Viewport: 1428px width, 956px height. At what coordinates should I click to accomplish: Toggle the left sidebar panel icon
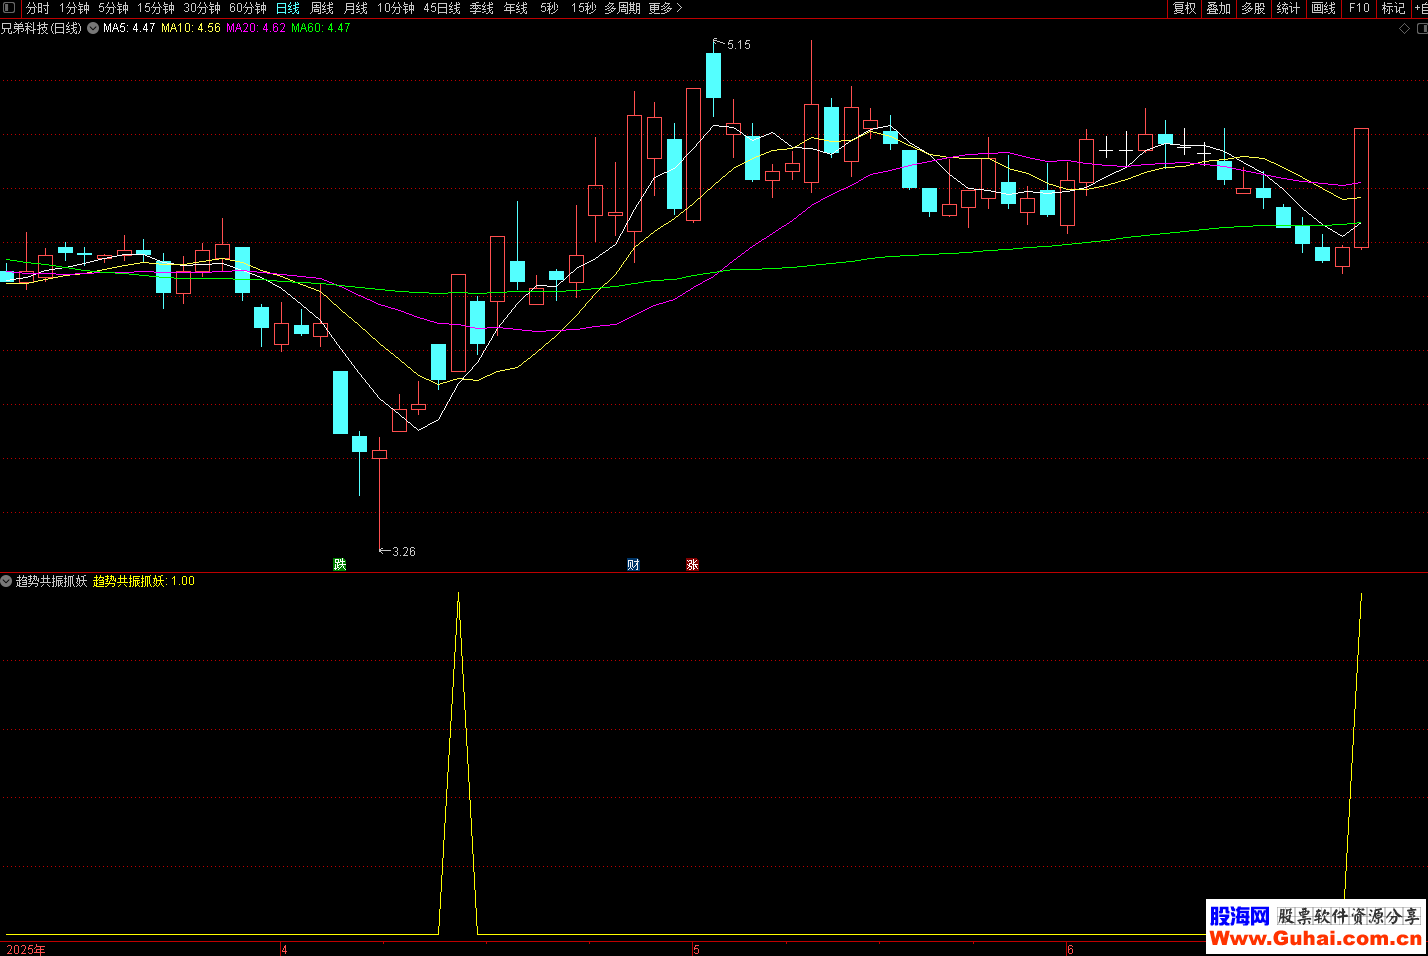tap(9, 8)
